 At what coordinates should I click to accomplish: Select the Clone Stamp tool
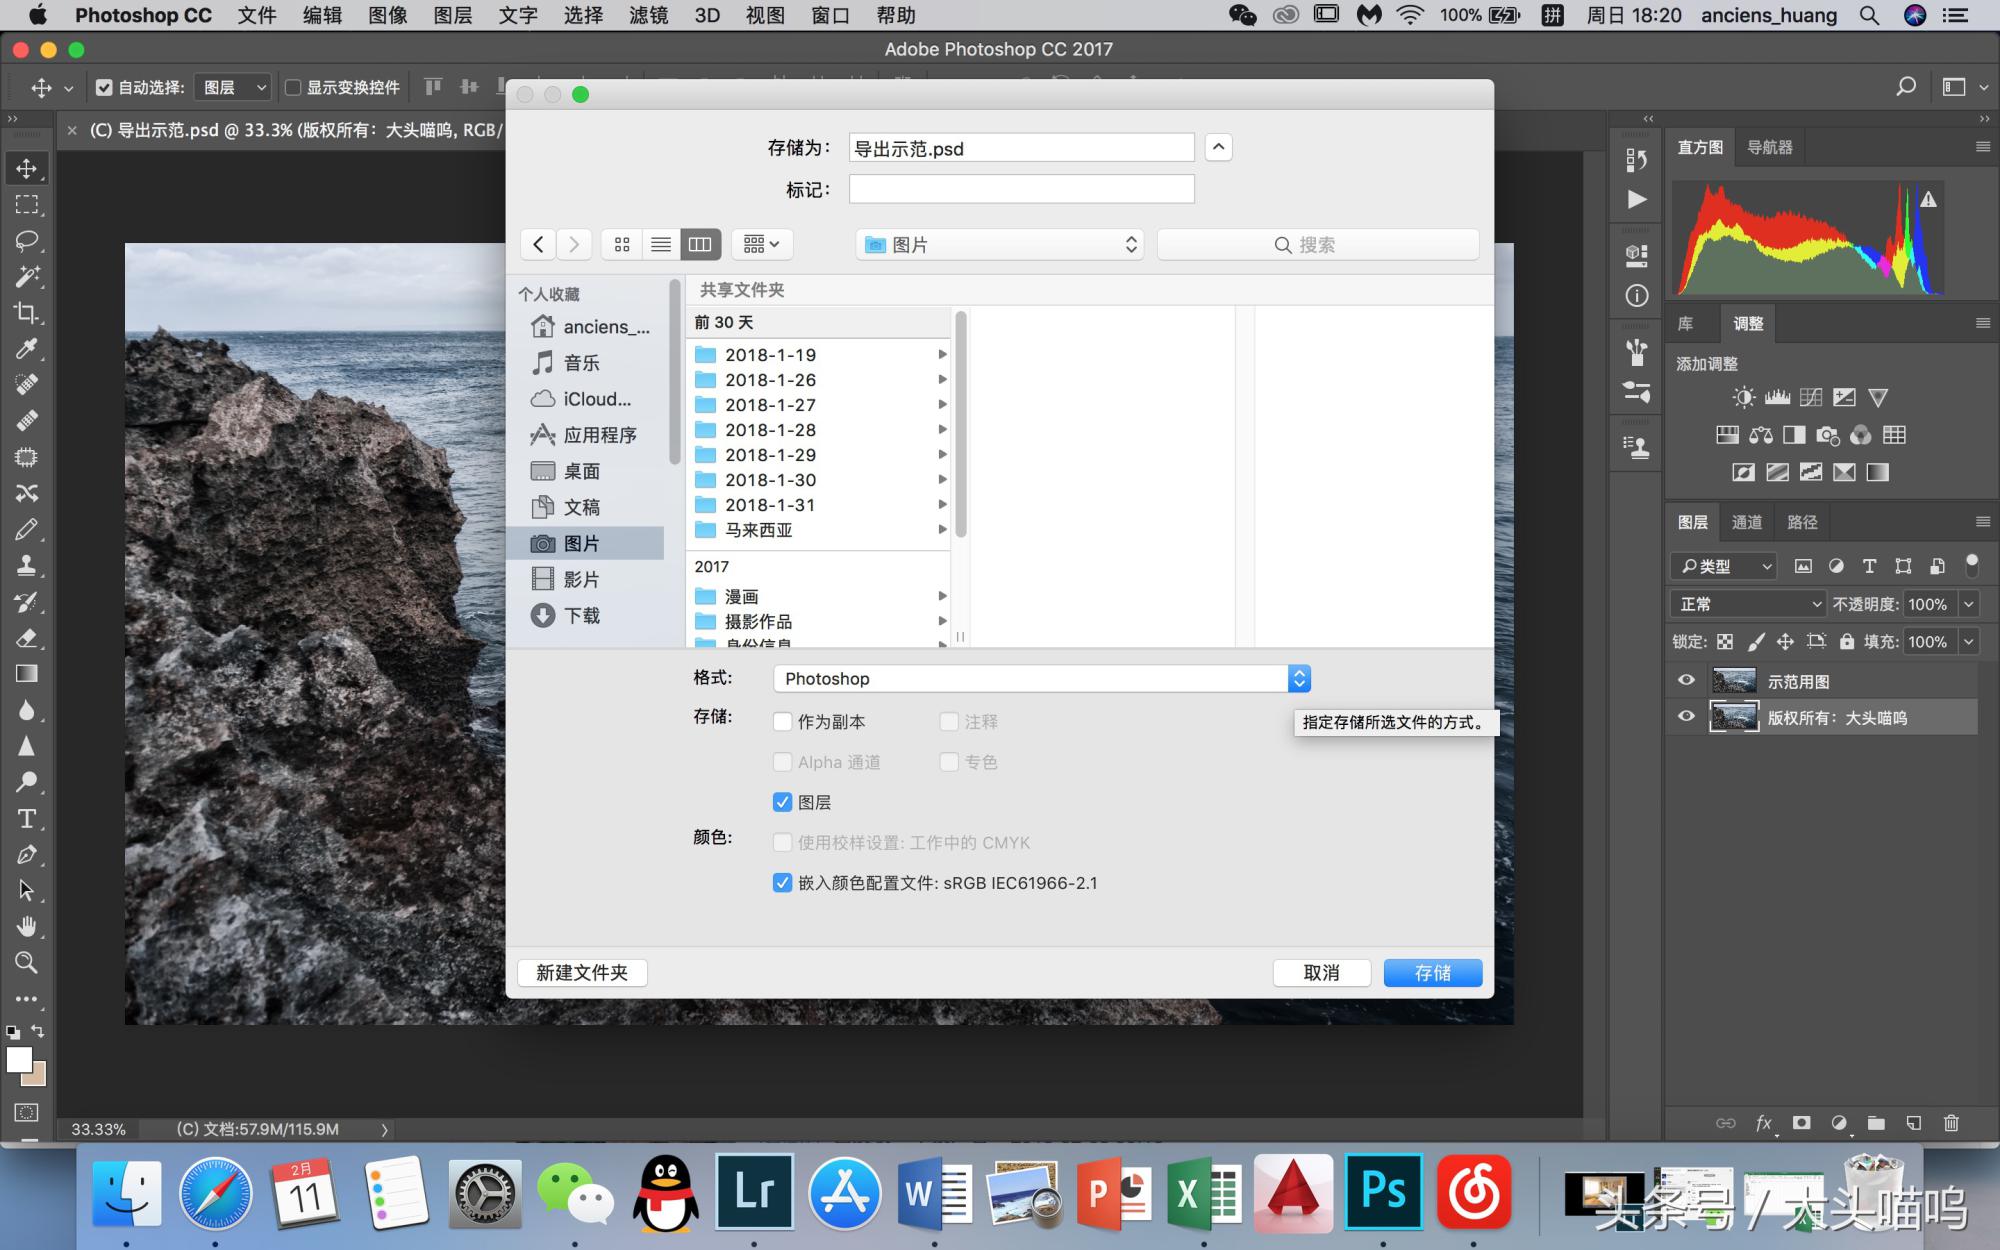click(x=27, y=565)
